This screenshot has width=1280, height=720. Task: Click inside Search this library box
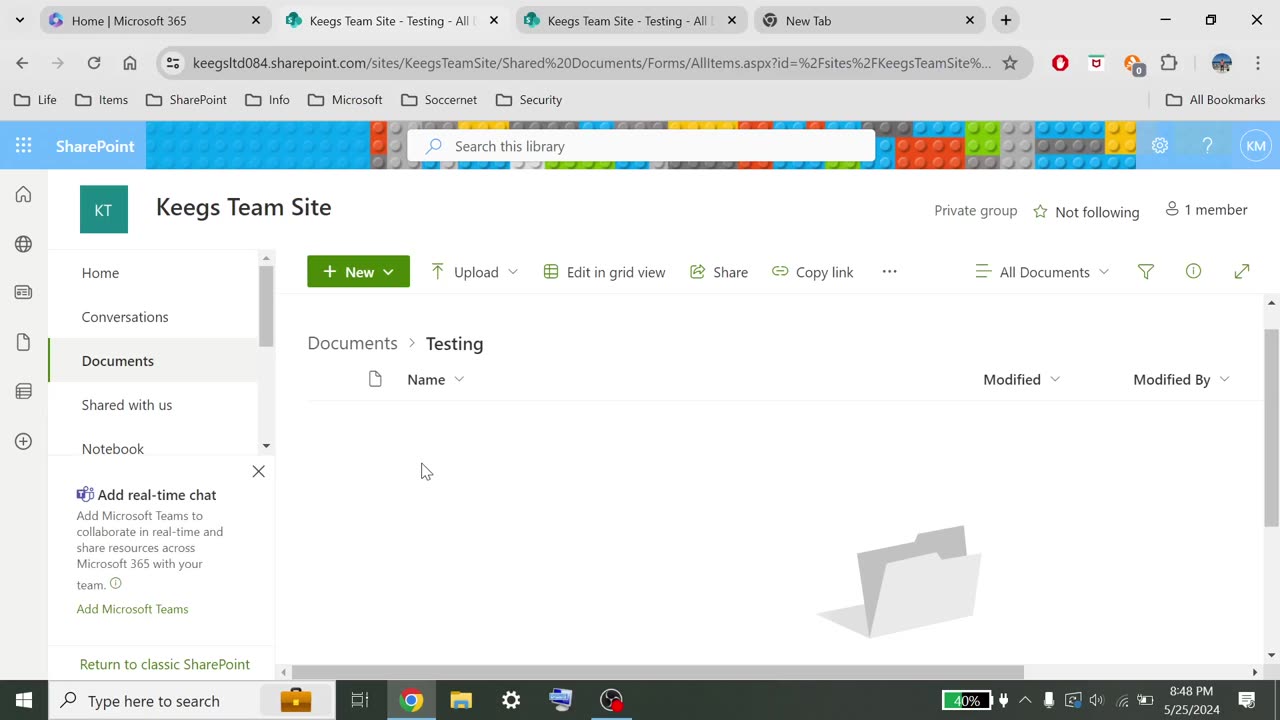tap(641, 146)
